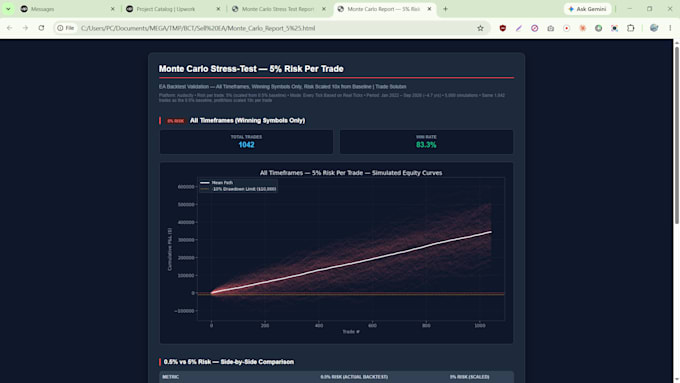Screen dimensions: 680x383
Task: Click the METRIC column header
Action: [x=170, y=377]
